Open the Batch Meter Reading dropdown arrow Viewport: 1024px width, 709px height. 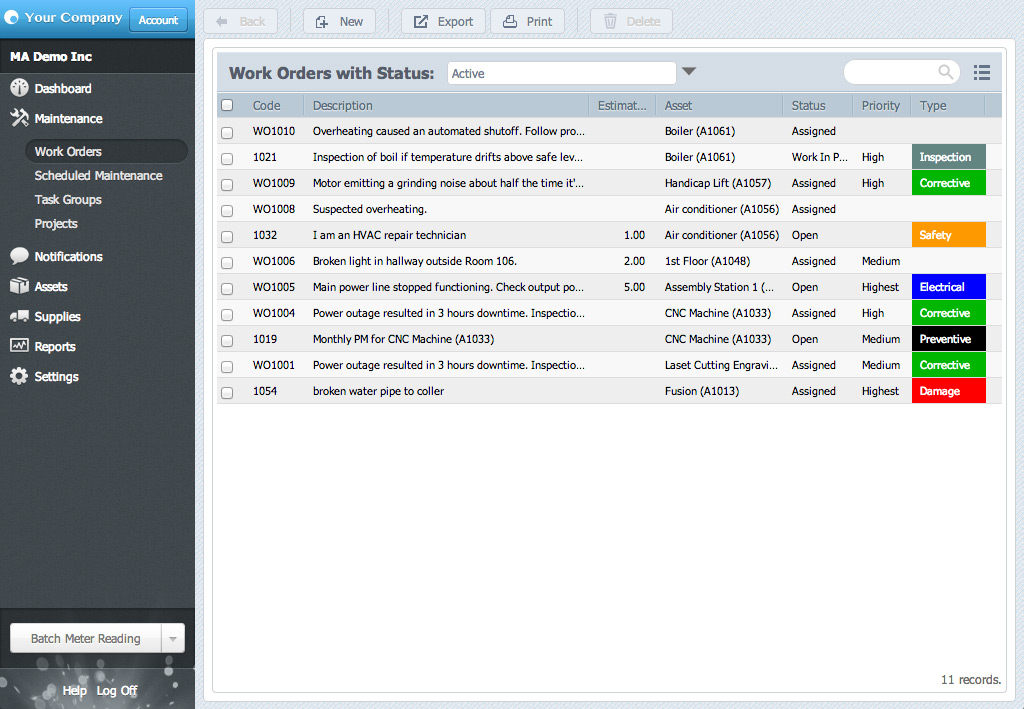coord(173,638)
